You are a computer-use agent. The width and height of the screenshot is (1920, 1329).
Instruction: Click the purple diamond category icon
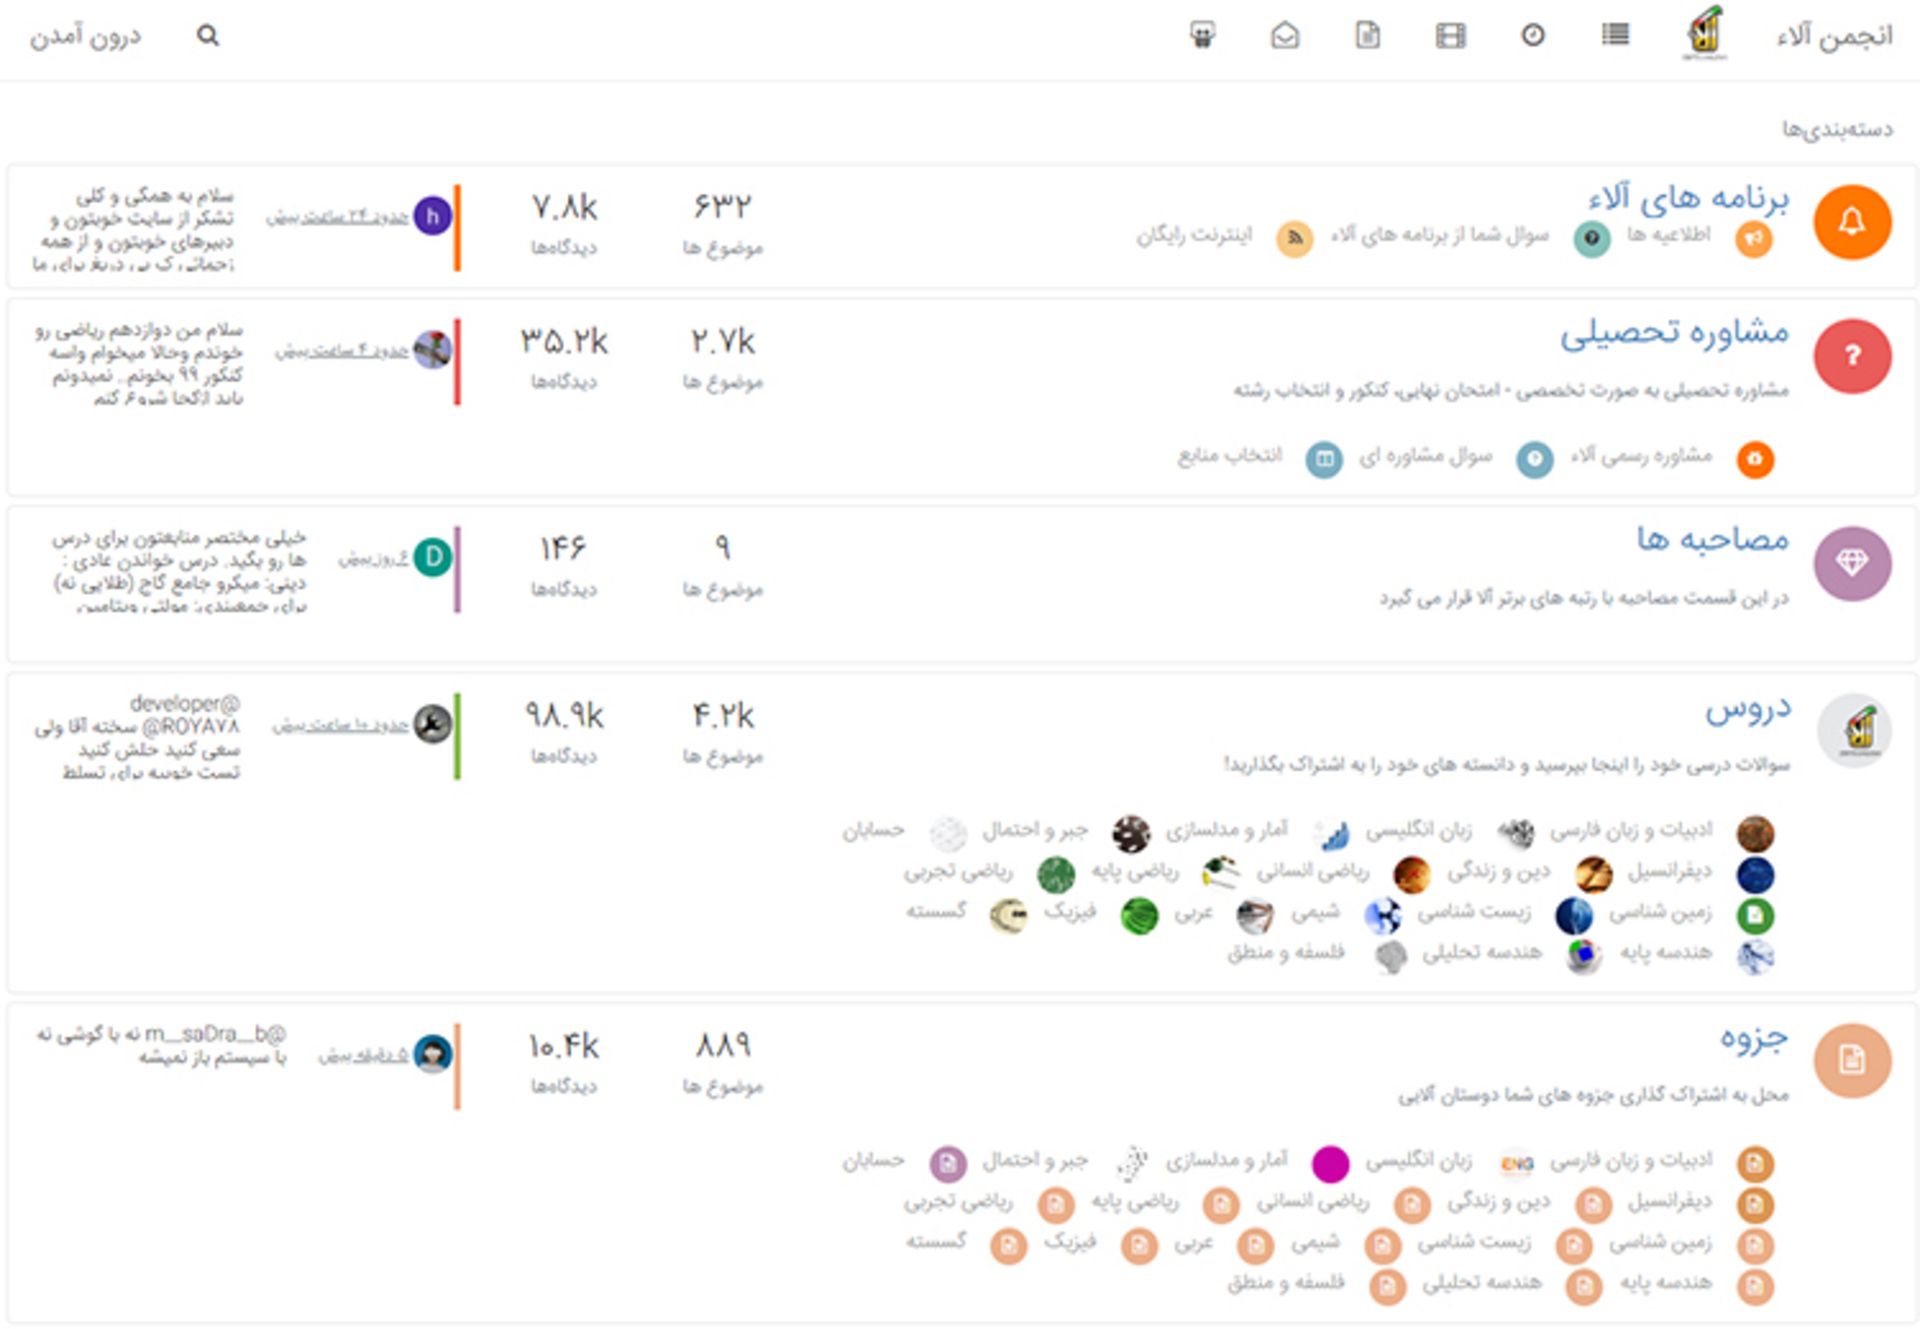1852,563
